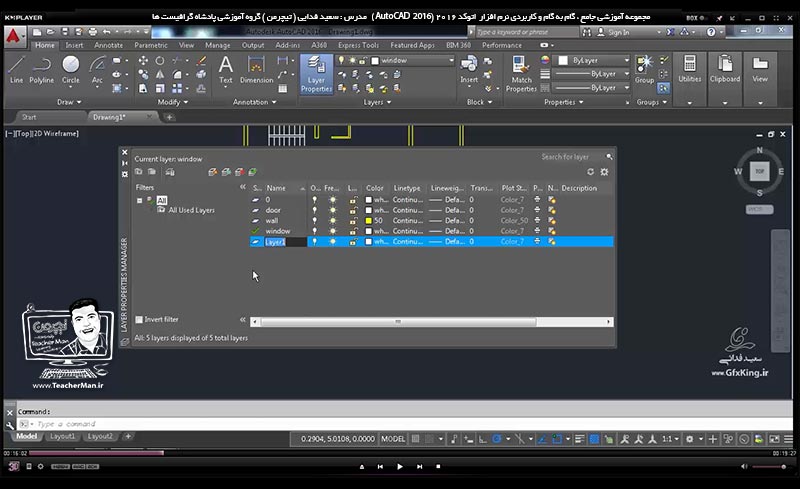Toggle new viewport freeze for window layer
Image resolution: width=800 pixels, height=489 pixels.
point(552,231)
